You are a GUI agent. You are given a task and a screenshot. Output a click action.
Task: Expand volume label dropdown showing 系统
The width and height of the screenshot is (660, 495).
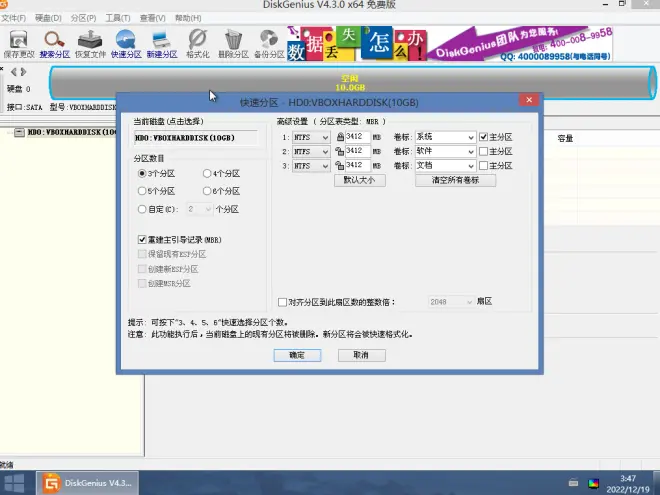(x=445, y=137)
